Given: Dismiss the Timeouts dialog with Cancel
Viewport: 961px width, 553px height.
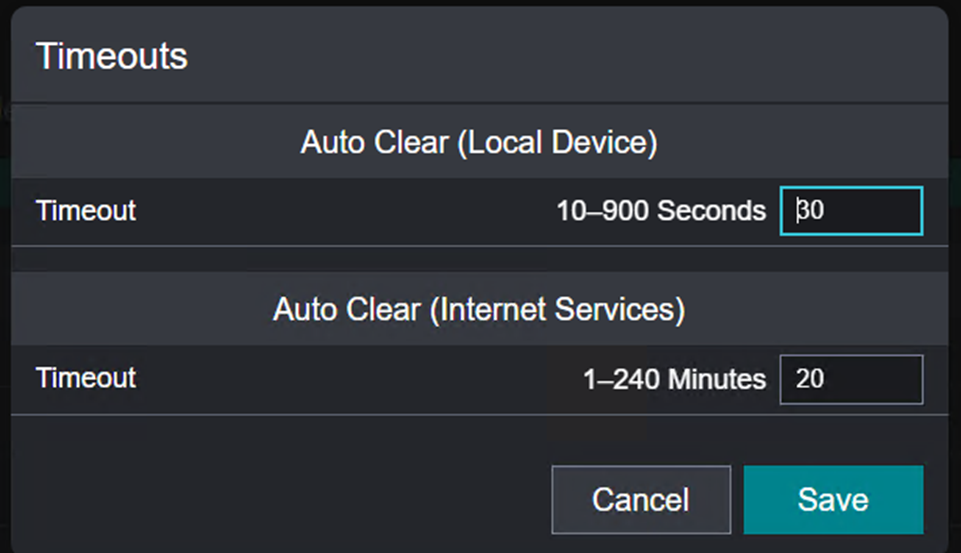Looking at the screenshot, I should point(640,499).
